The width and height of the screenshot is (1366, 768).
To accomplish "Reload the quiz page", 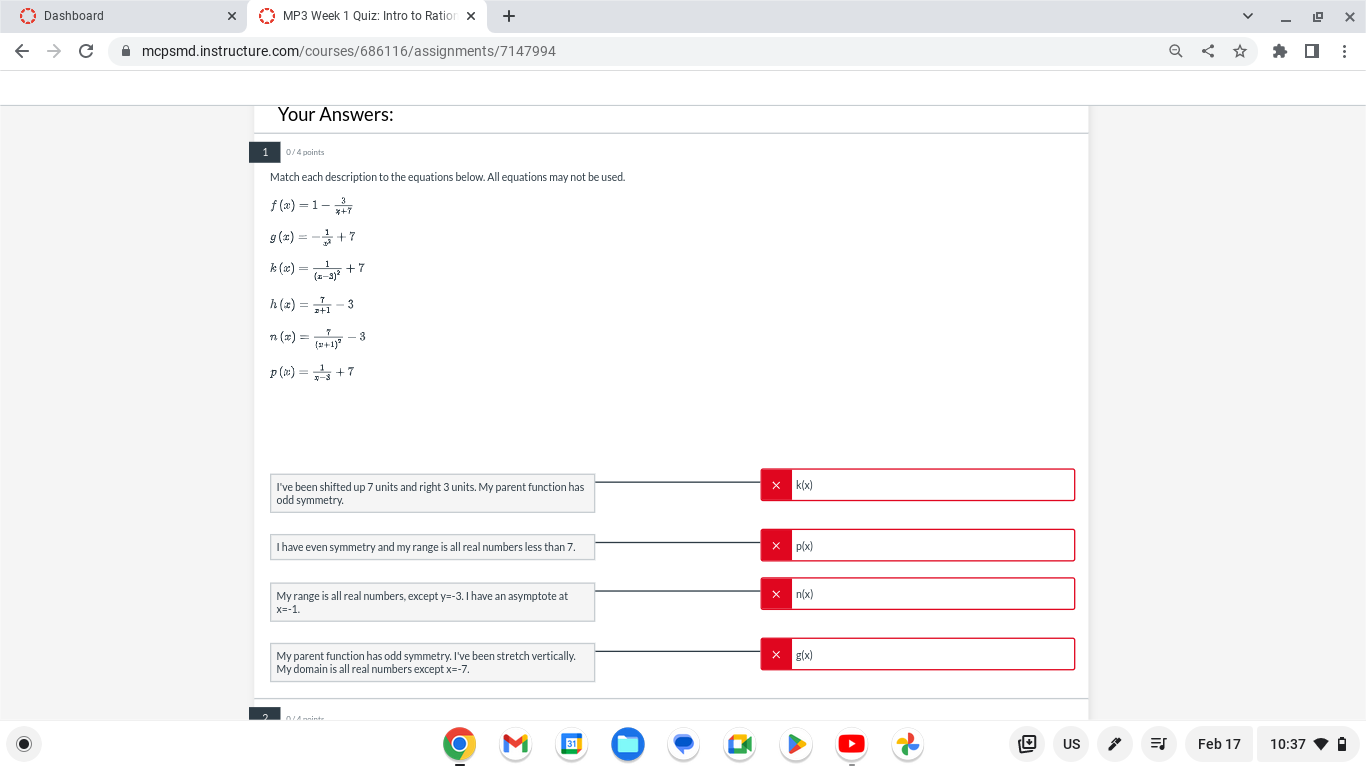I will tap(85, 50).
